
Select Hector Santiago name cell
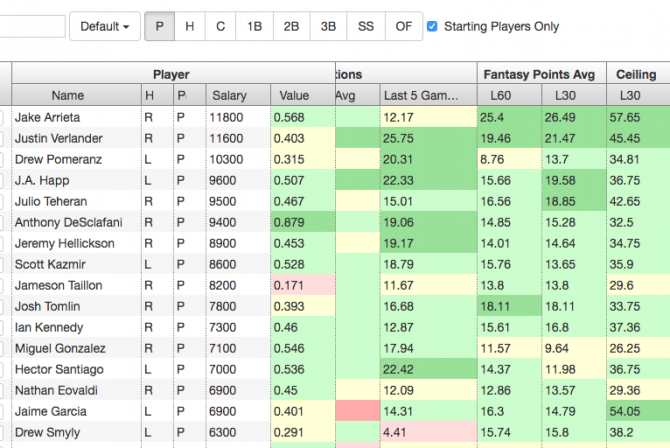(x=76, y=369)
